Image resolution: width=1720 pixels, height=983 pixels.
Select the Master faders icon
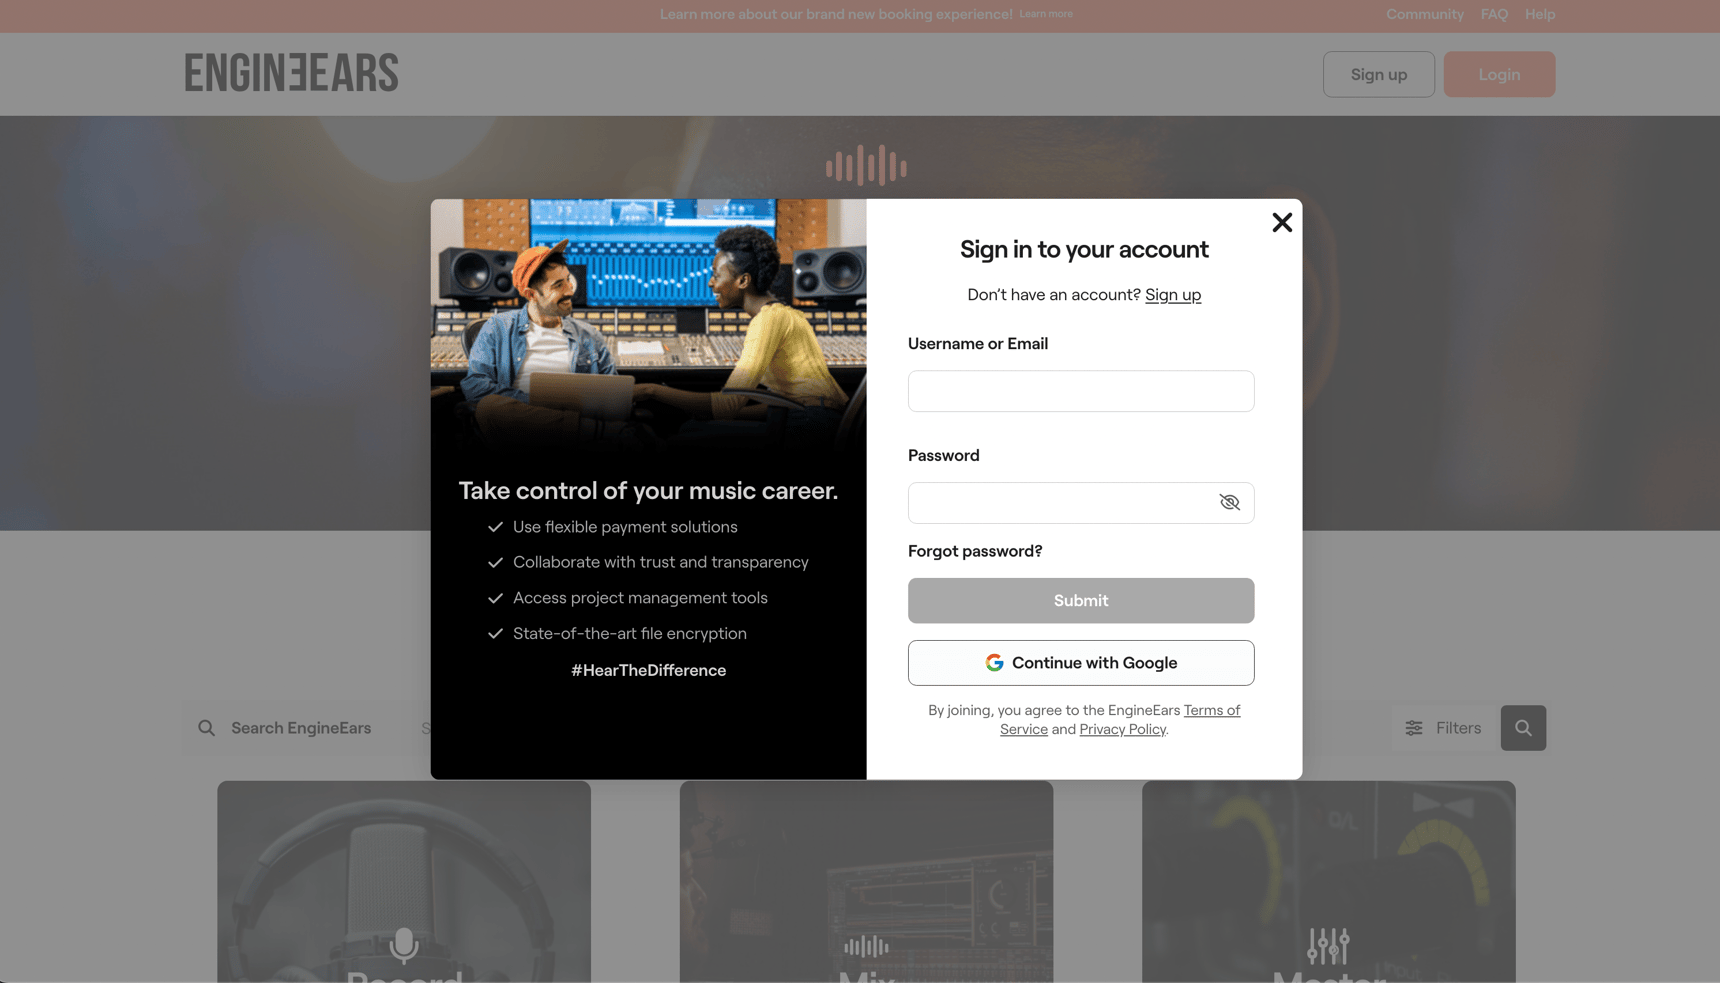[x=1328, y=945]
